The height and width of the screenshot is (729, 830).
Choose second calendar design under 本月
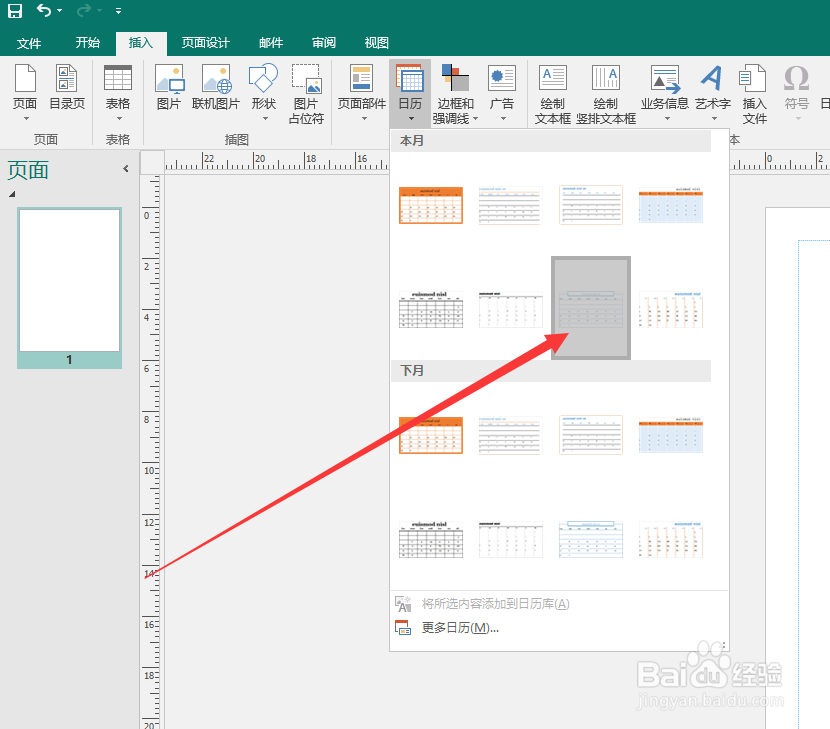510,205
